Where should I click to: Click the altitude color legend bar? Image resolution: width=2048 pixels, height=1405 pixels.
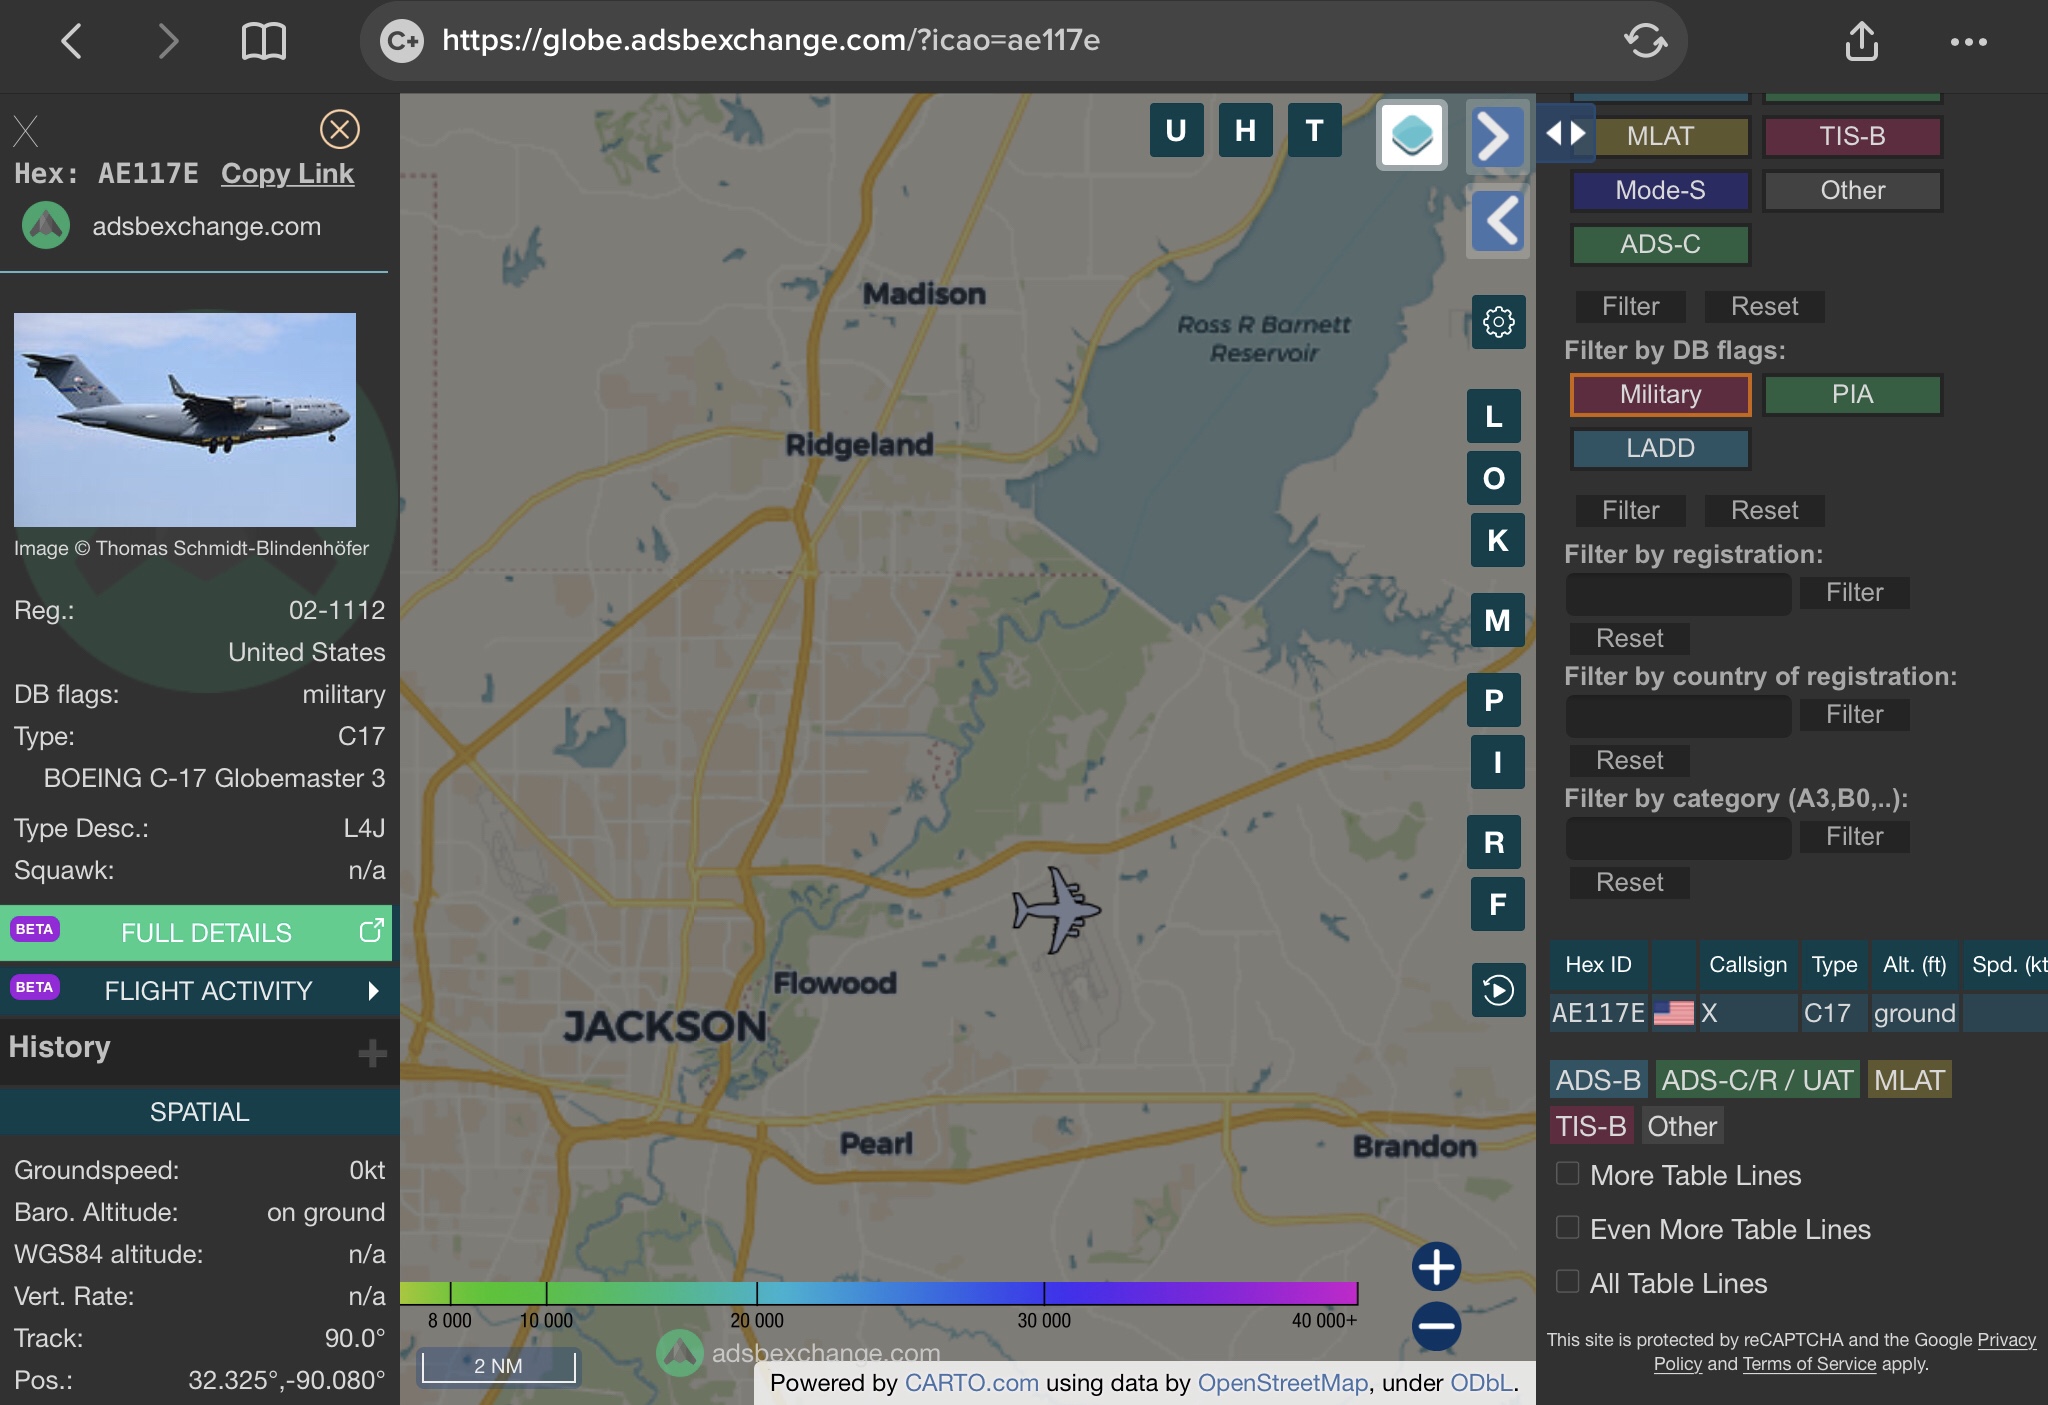tap(879, 1293)
